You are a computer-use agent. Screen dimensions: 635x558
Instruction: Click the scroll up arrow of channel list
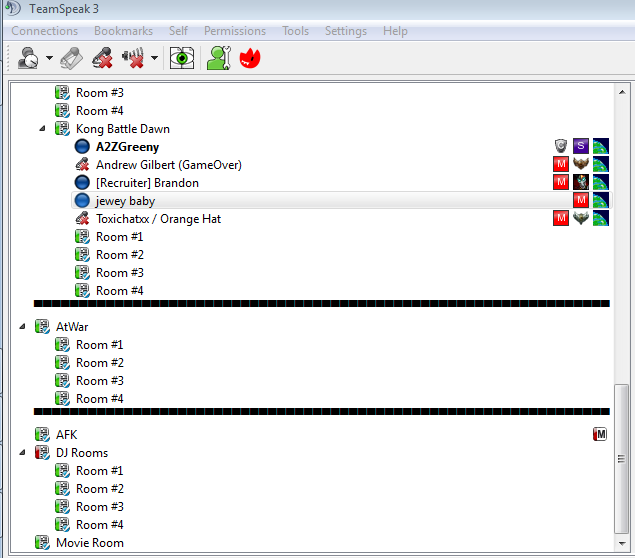(622, 92)
